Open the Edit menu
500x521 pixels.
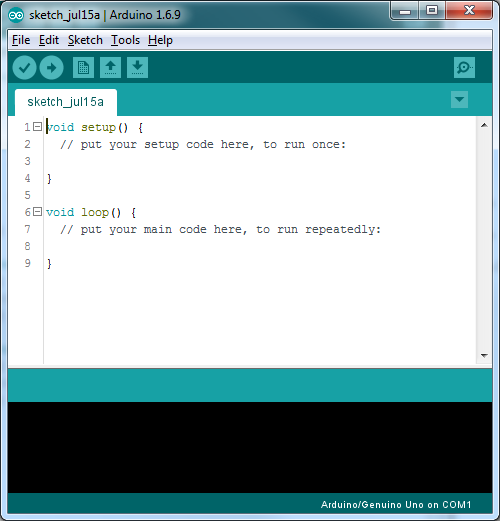[x=49, y=40]
